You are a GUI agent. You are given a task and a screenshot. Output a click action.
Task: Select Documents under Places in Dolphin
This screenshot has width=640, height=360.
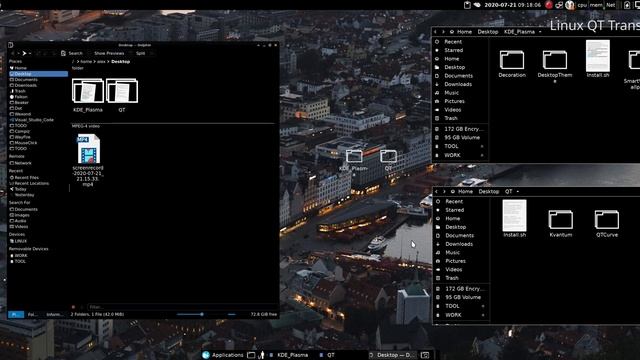(24, 80)
